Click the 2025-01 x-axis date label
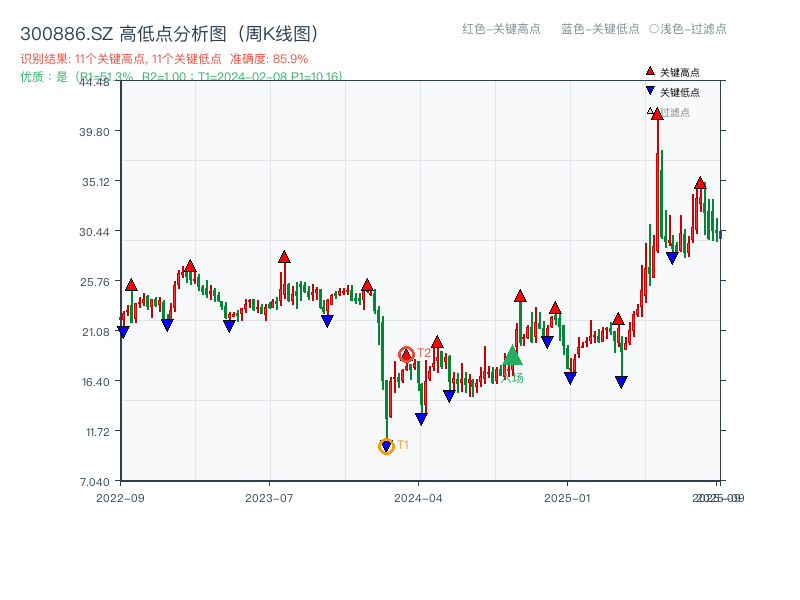 [x=567, y=498]
